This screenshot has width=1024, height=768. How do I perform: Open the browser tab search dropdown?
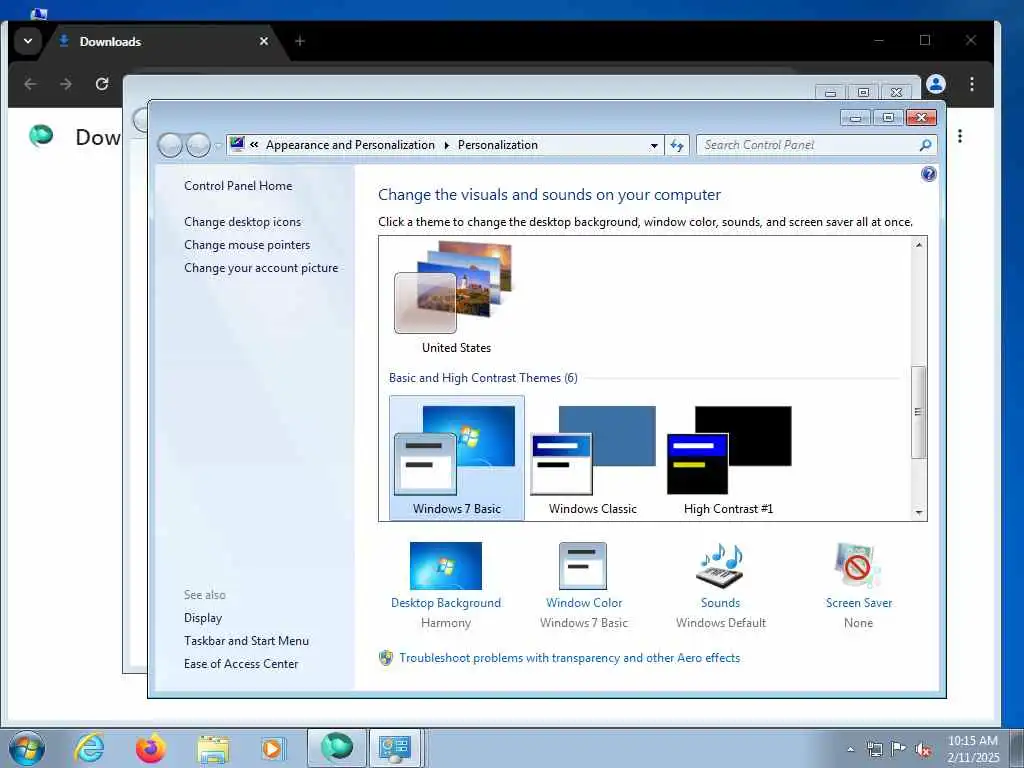click(27, 41)
